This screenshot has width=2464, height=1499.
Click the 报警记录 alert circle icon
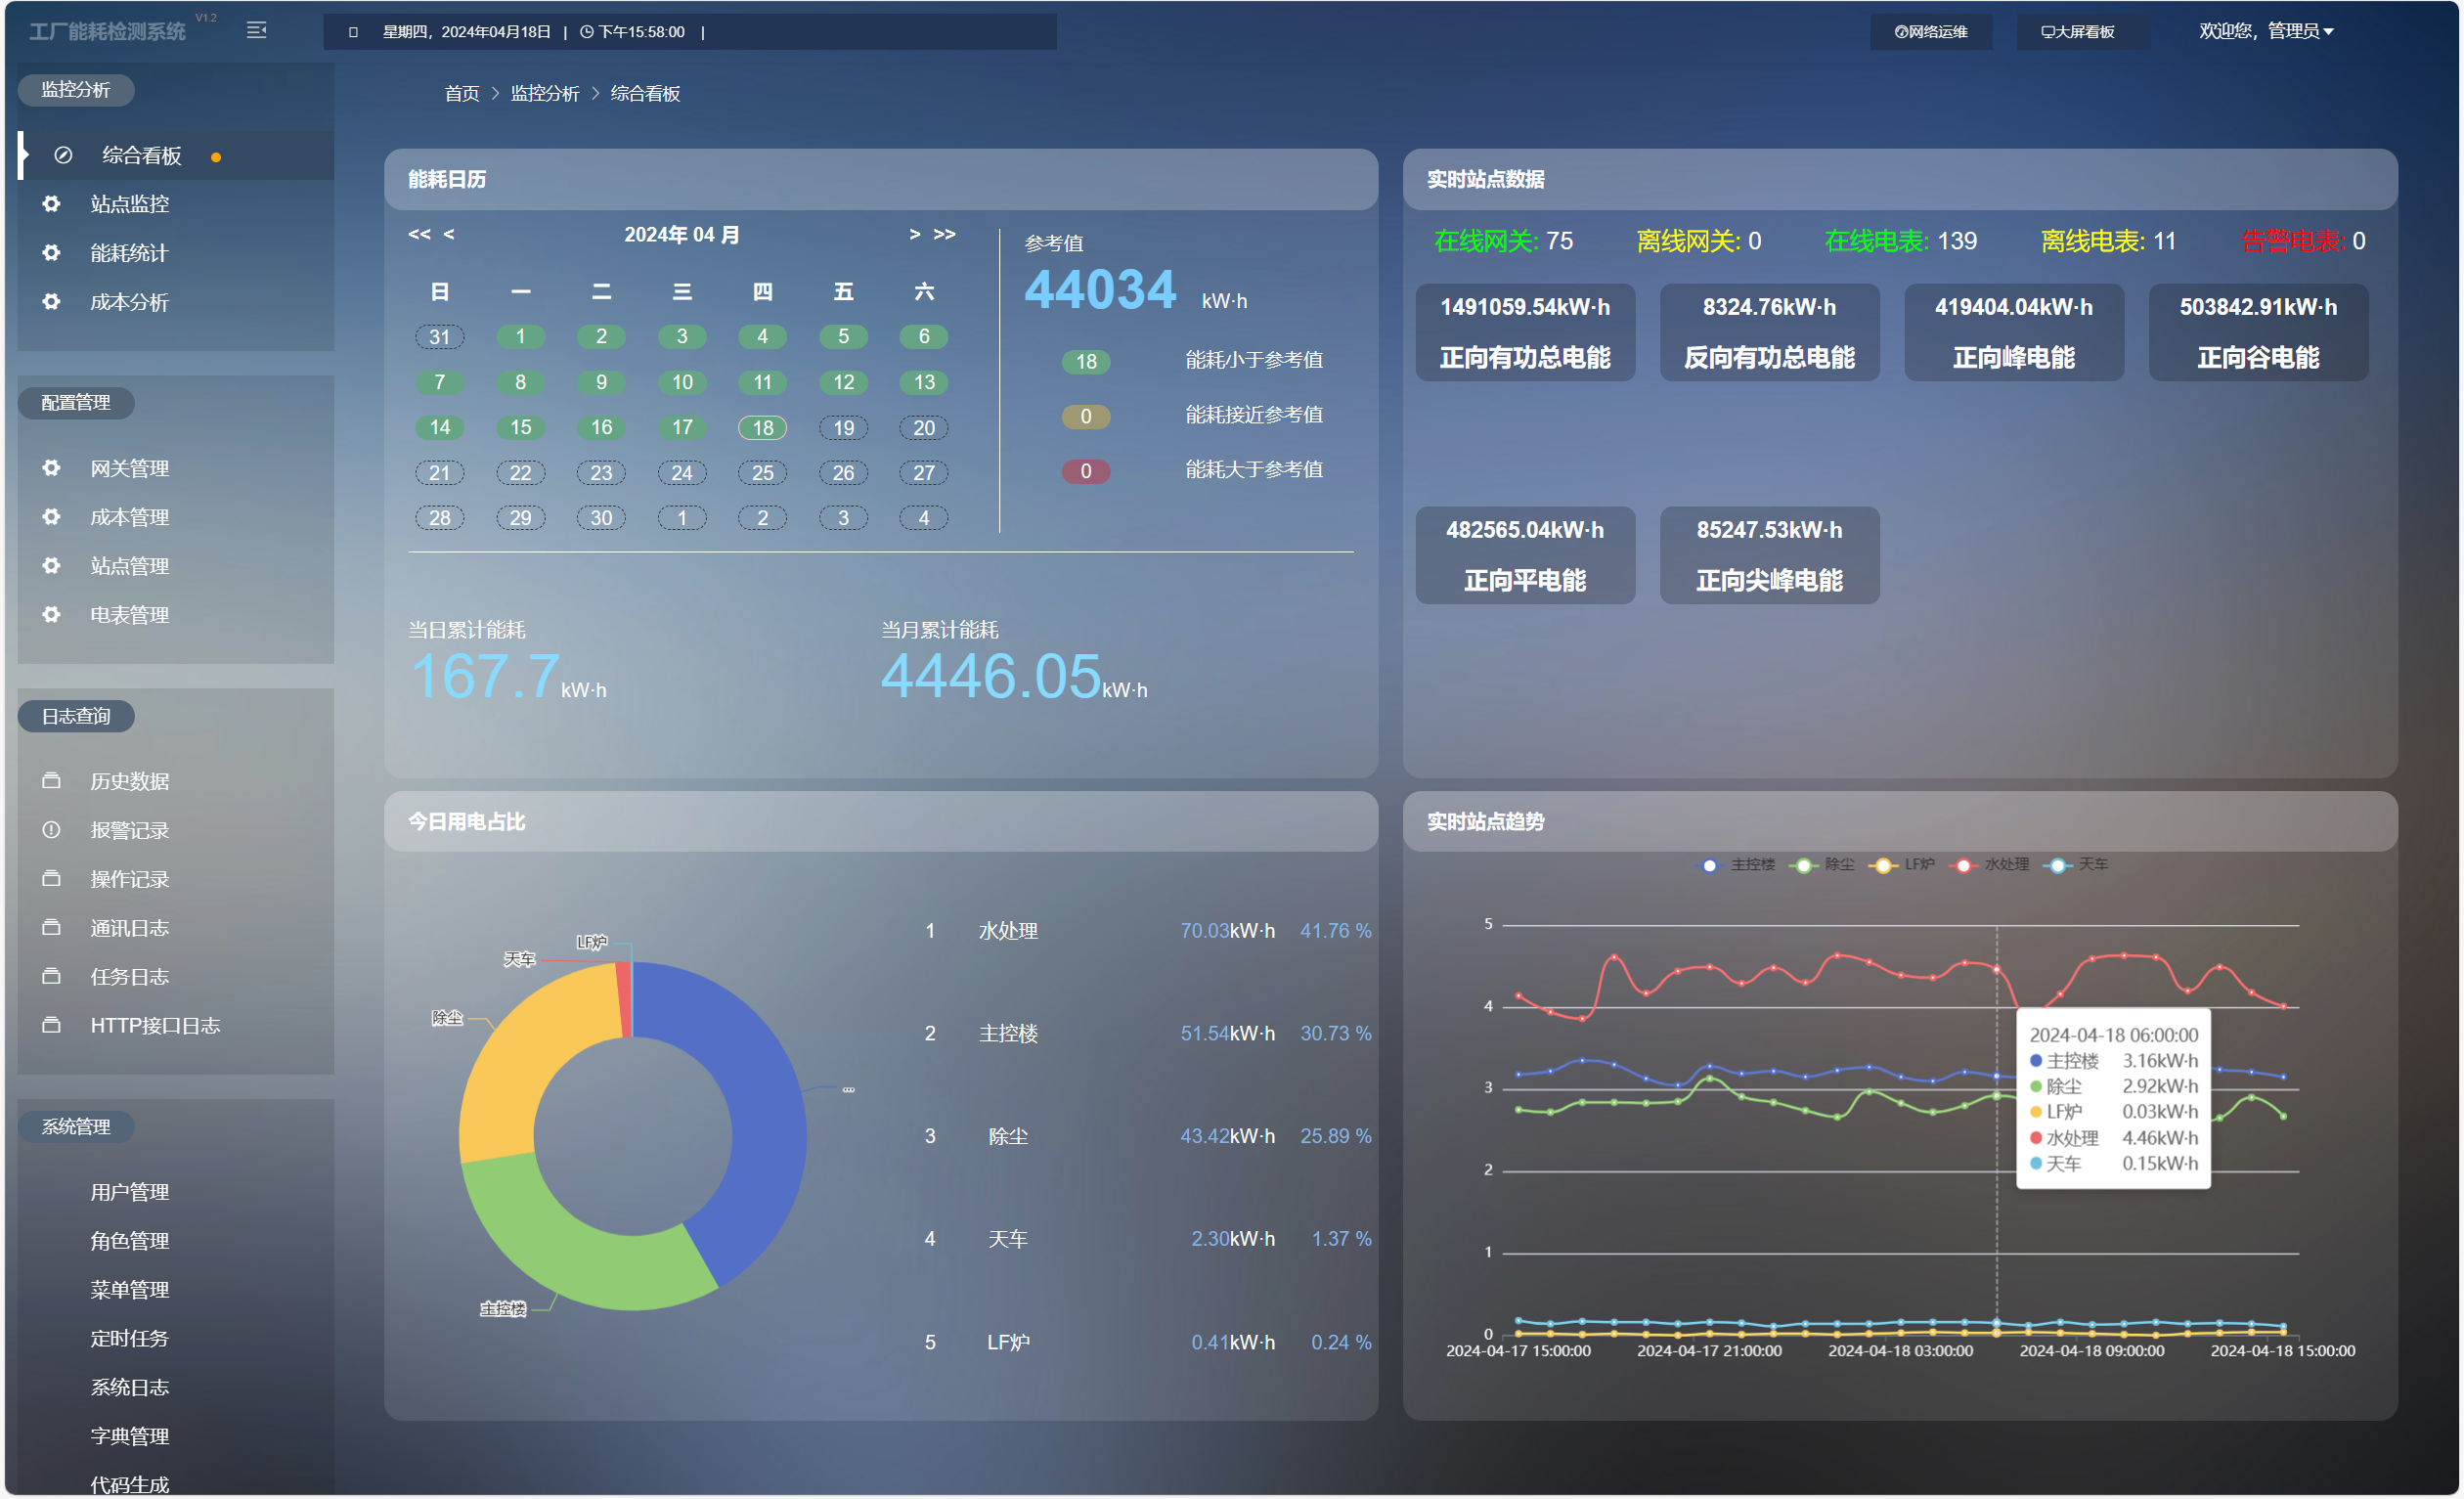(x=51, y=830)
